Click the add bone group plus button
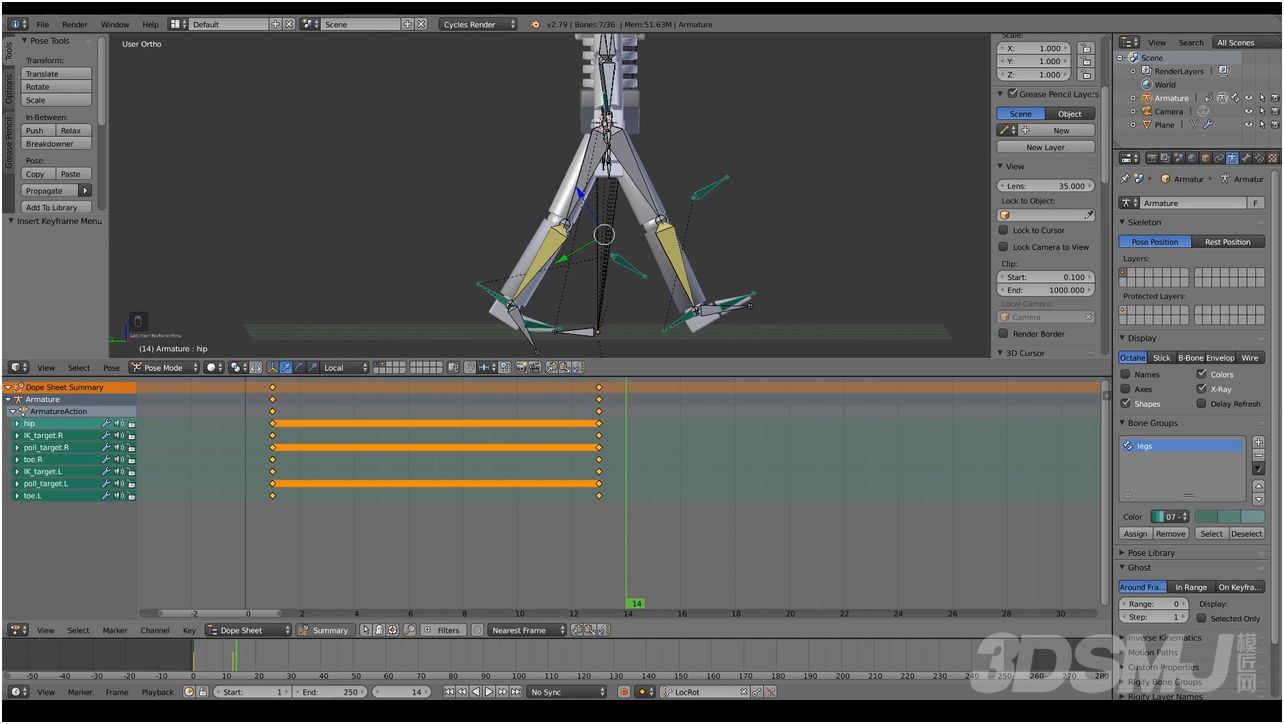 click(1259, 442)
